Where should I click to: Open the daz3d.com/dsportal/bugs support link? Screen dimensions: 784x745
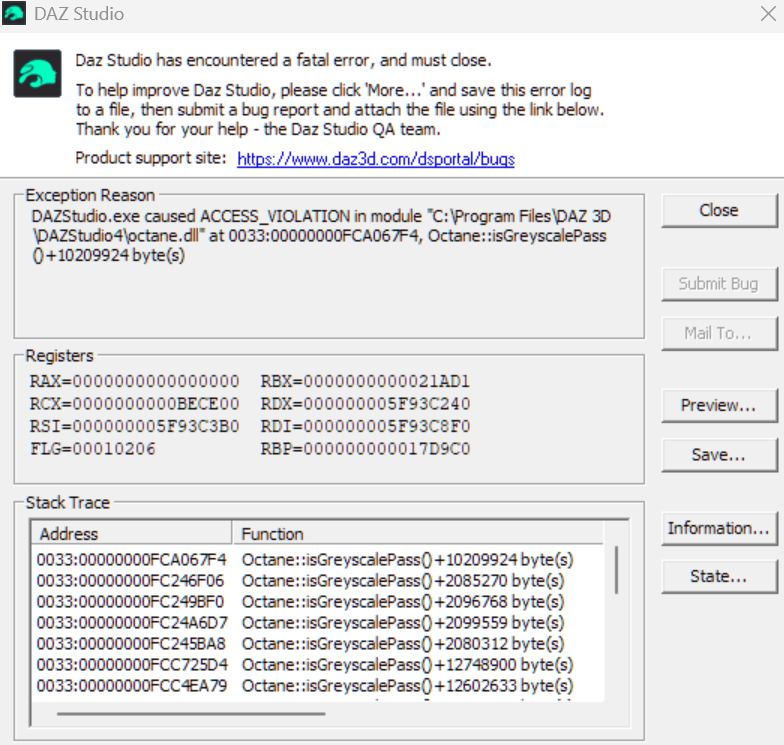click(x=376, y=159)
